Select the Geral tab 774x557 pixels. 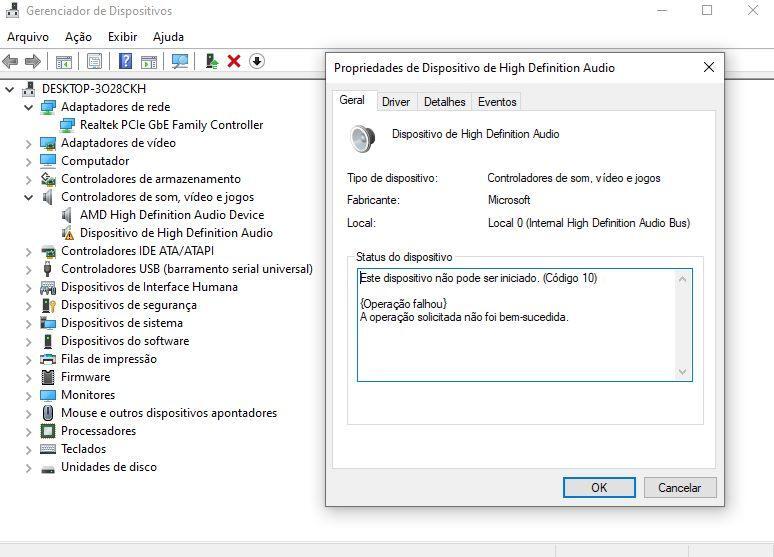tap(352, 100)
